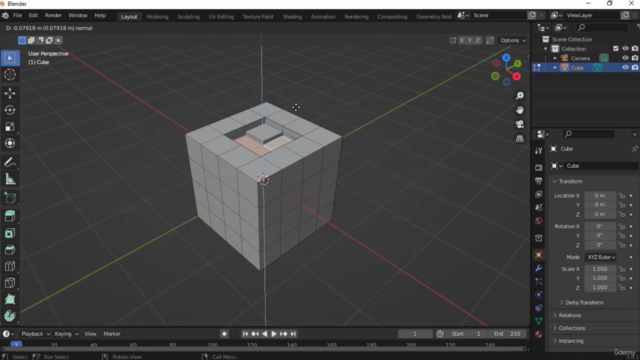
Task: Open the Options dropdown in viewport
Action: (513, 40)
